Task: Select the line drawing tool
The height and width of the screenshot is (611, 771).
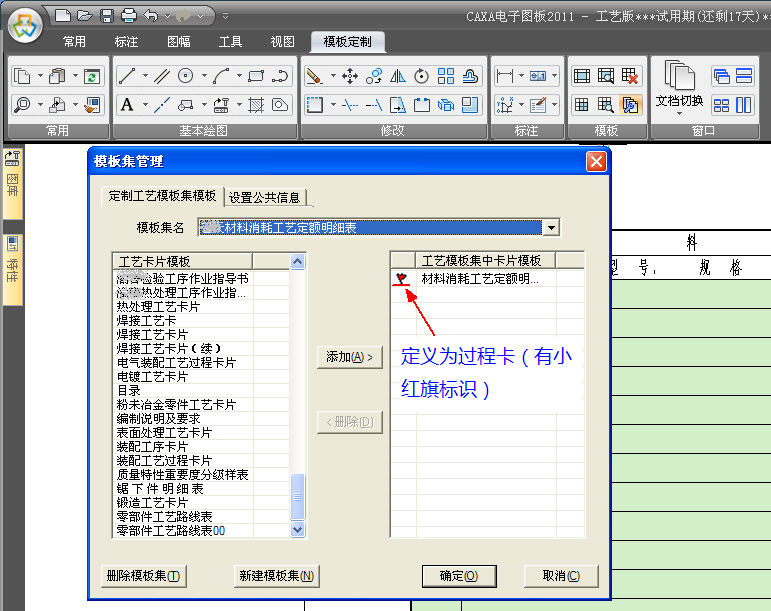Action: point(127,76)
